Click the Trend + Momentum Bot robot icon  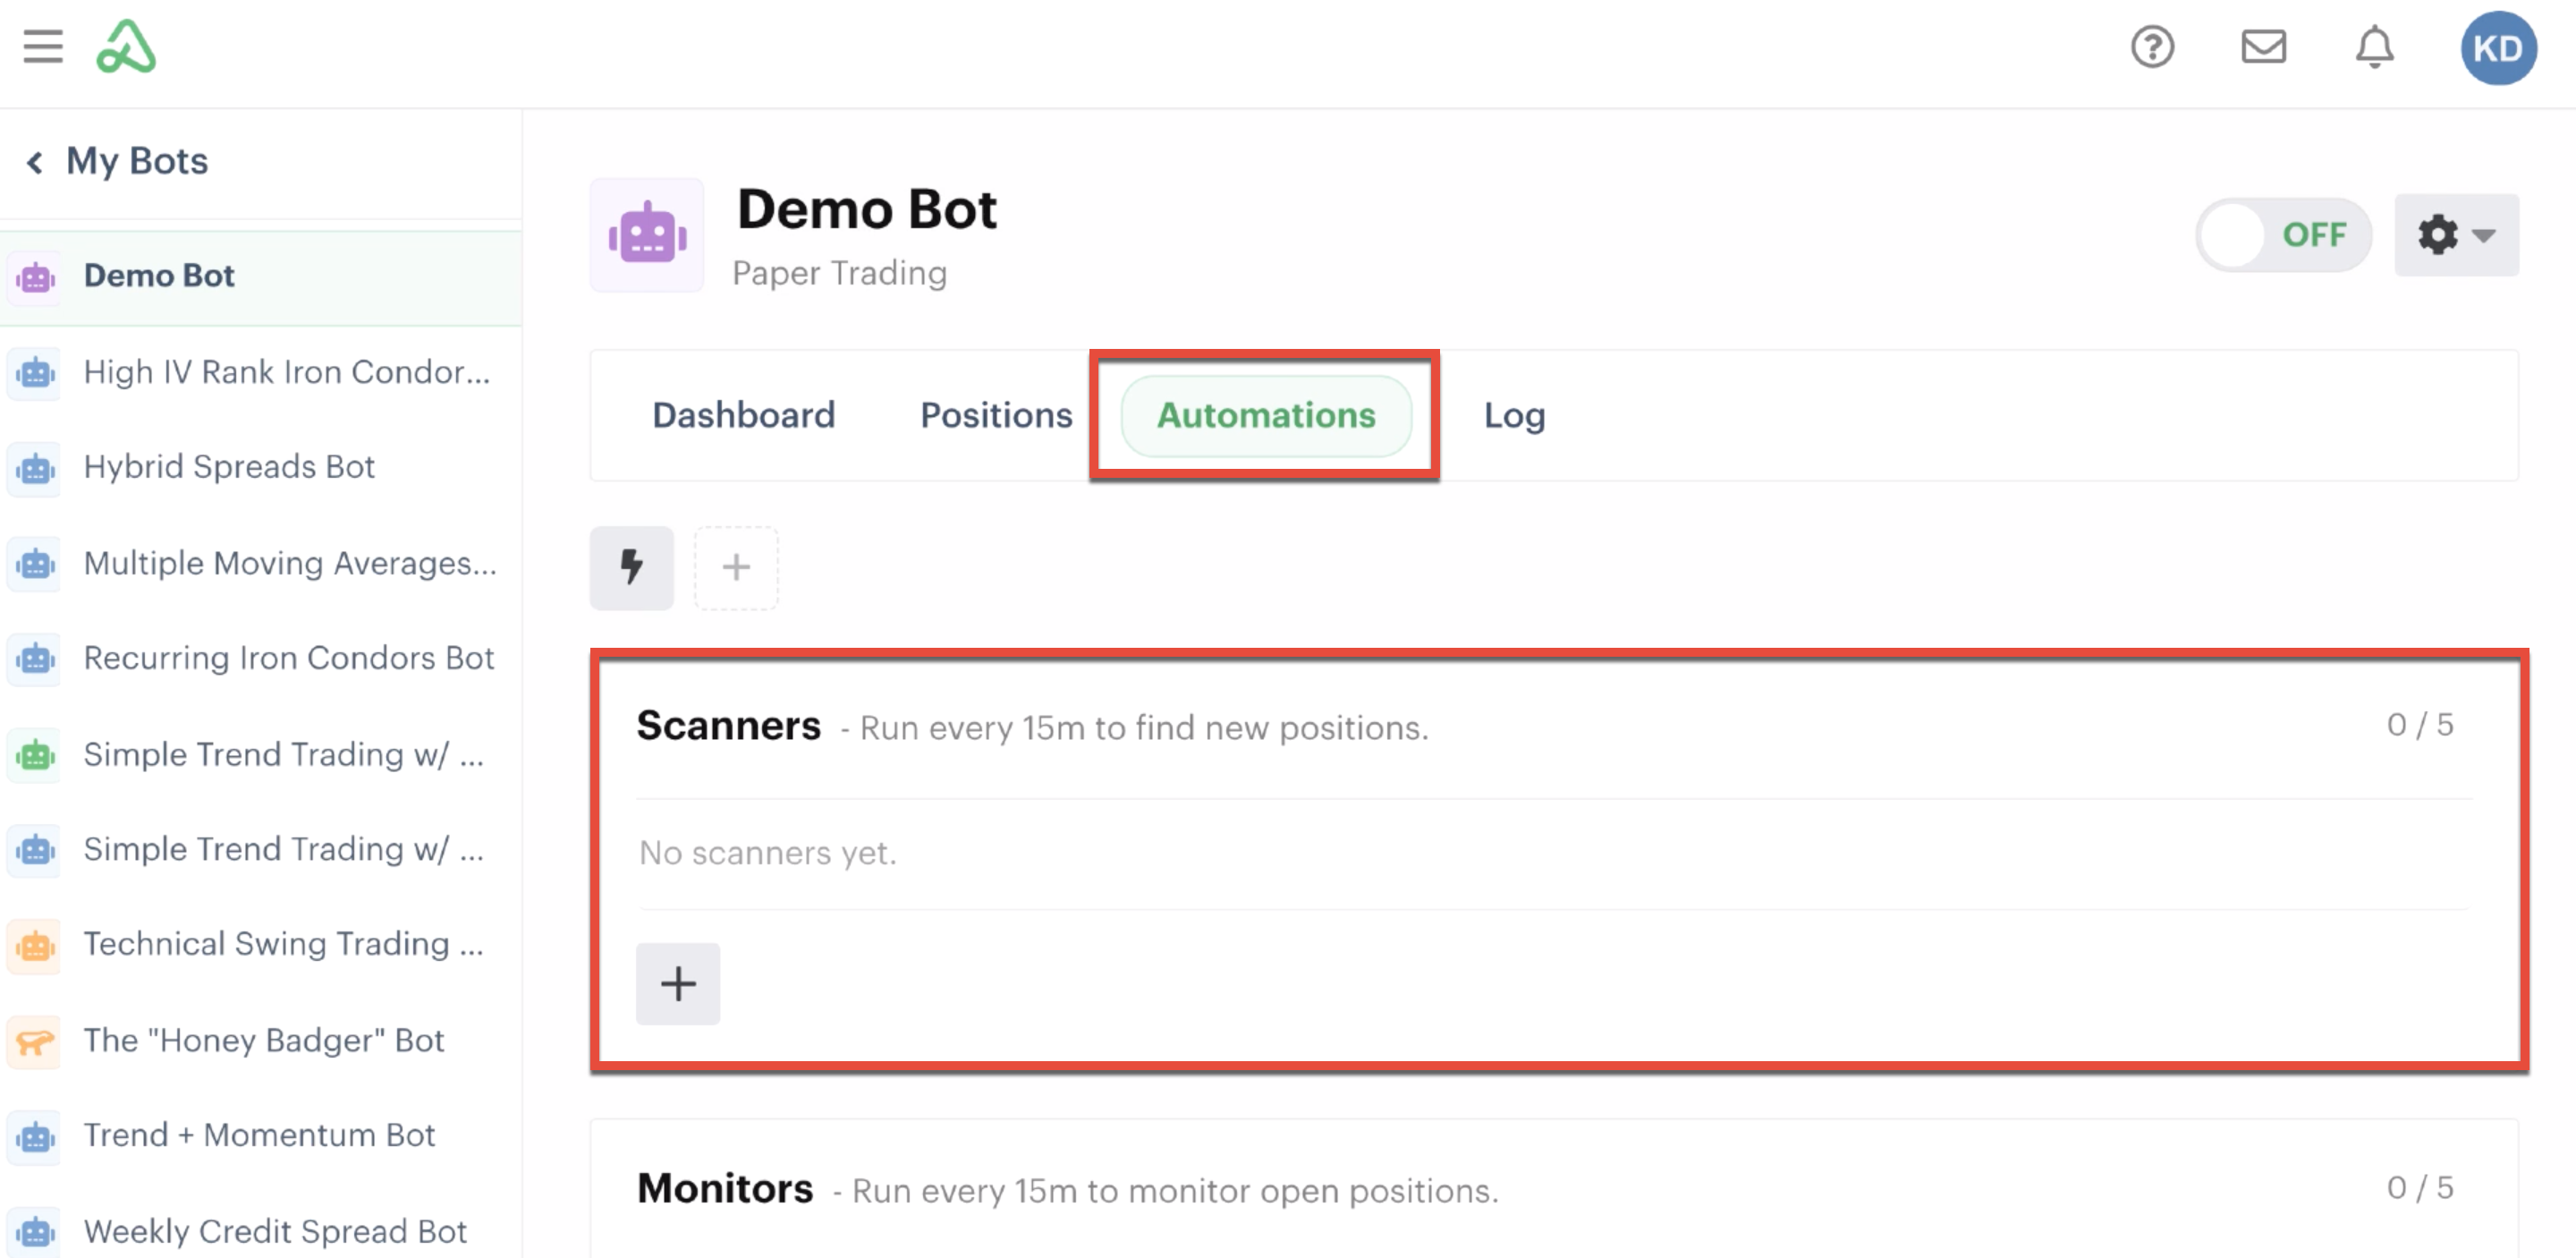point(35,1136)
